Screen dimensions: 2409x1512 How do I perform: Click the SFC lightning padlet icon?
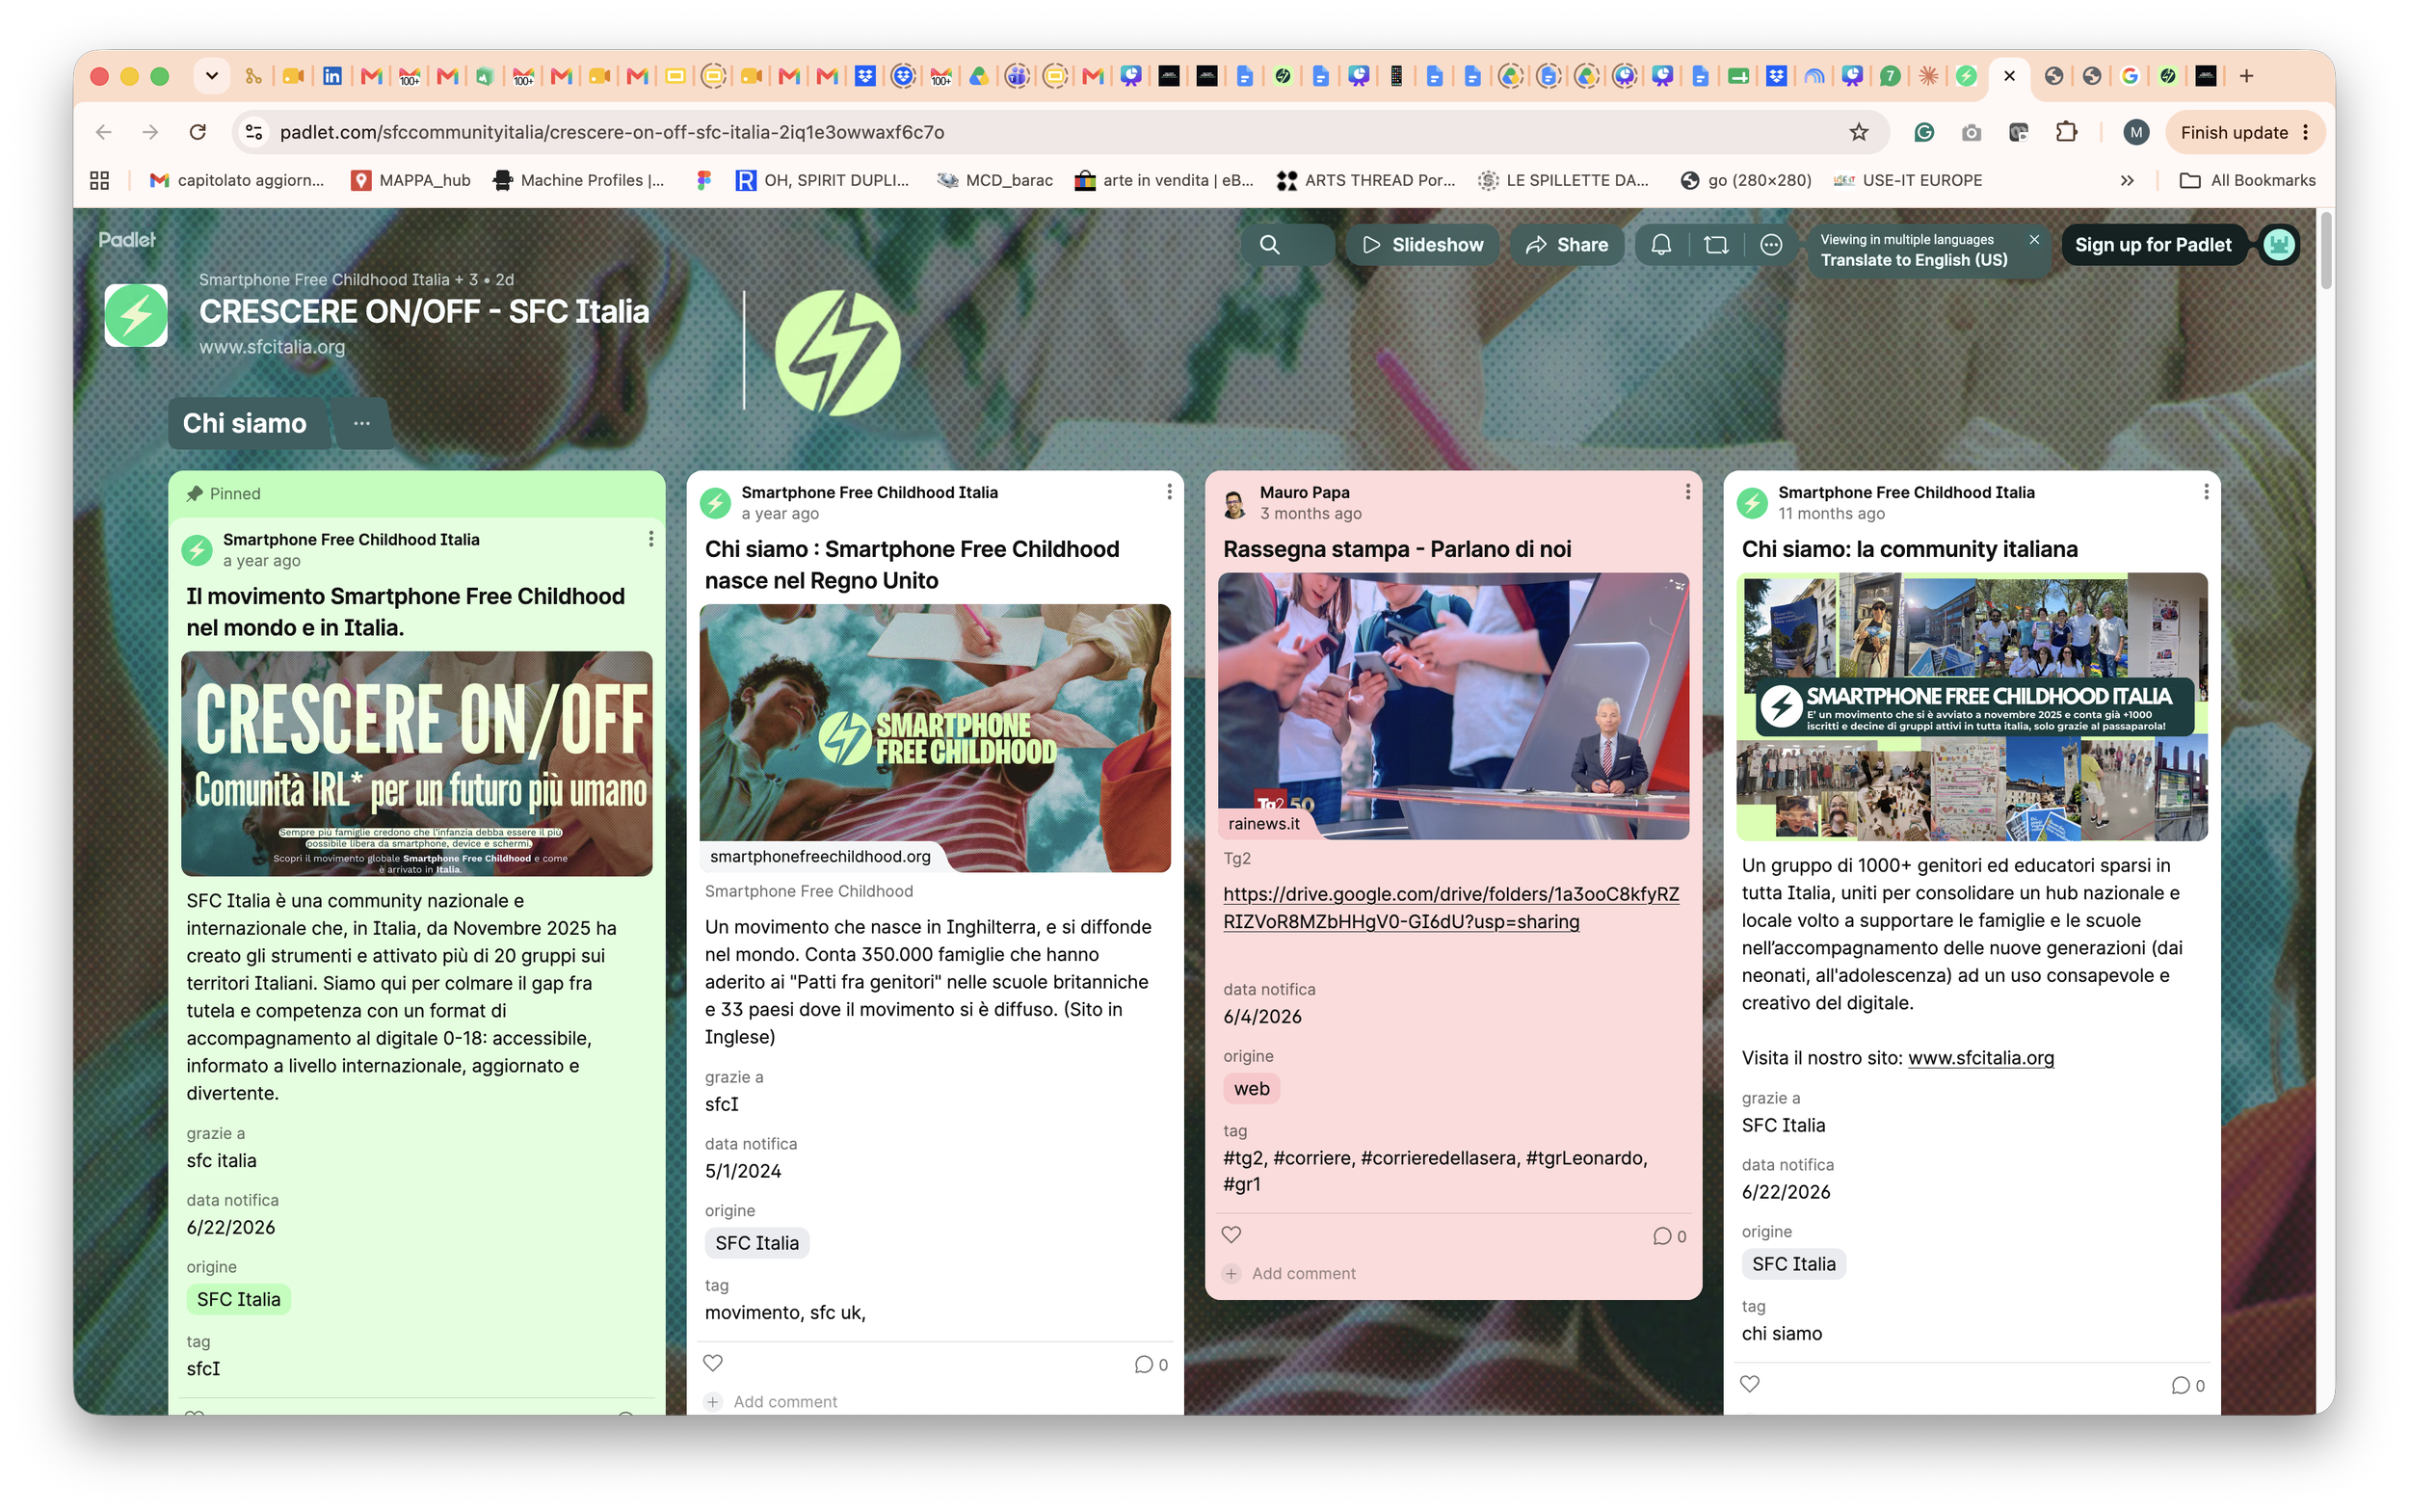[136, 315]
